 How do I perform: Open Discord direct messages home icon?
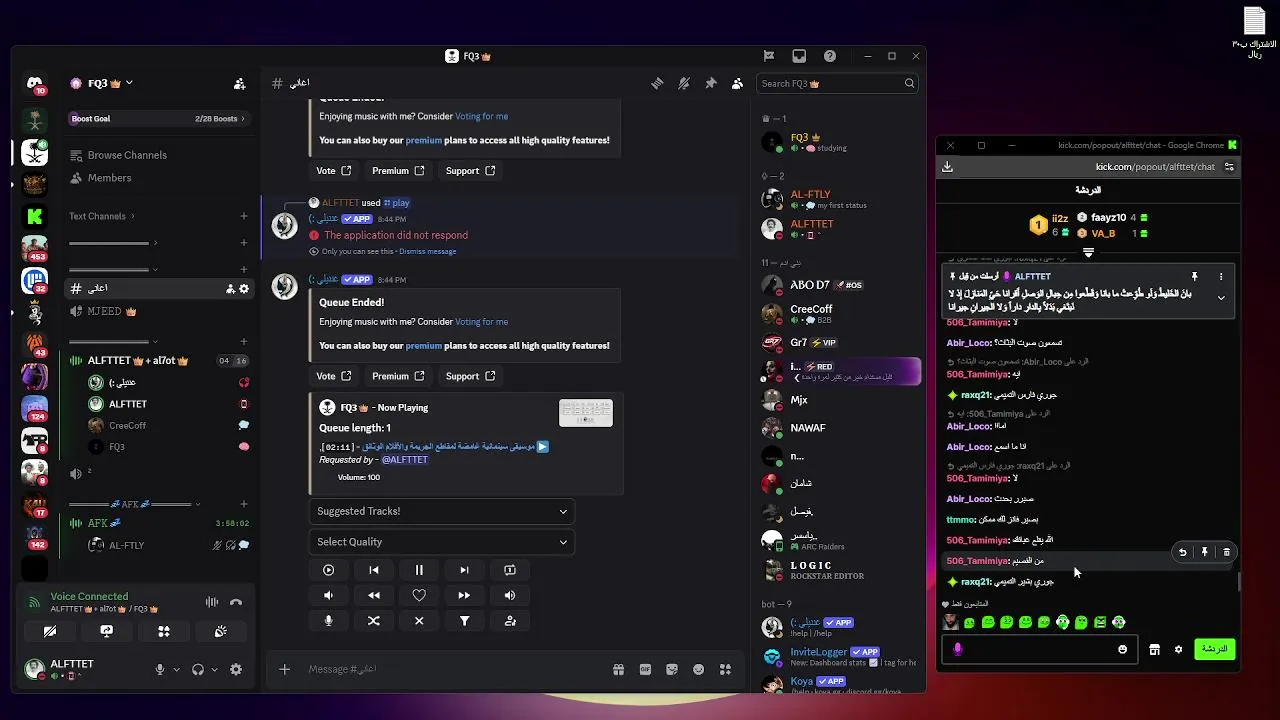(35, 85)
